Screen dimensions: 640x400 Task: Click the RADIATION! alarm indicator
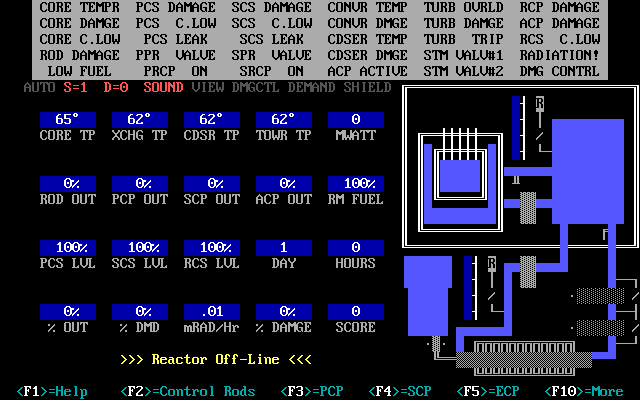[x=560, y=55]
